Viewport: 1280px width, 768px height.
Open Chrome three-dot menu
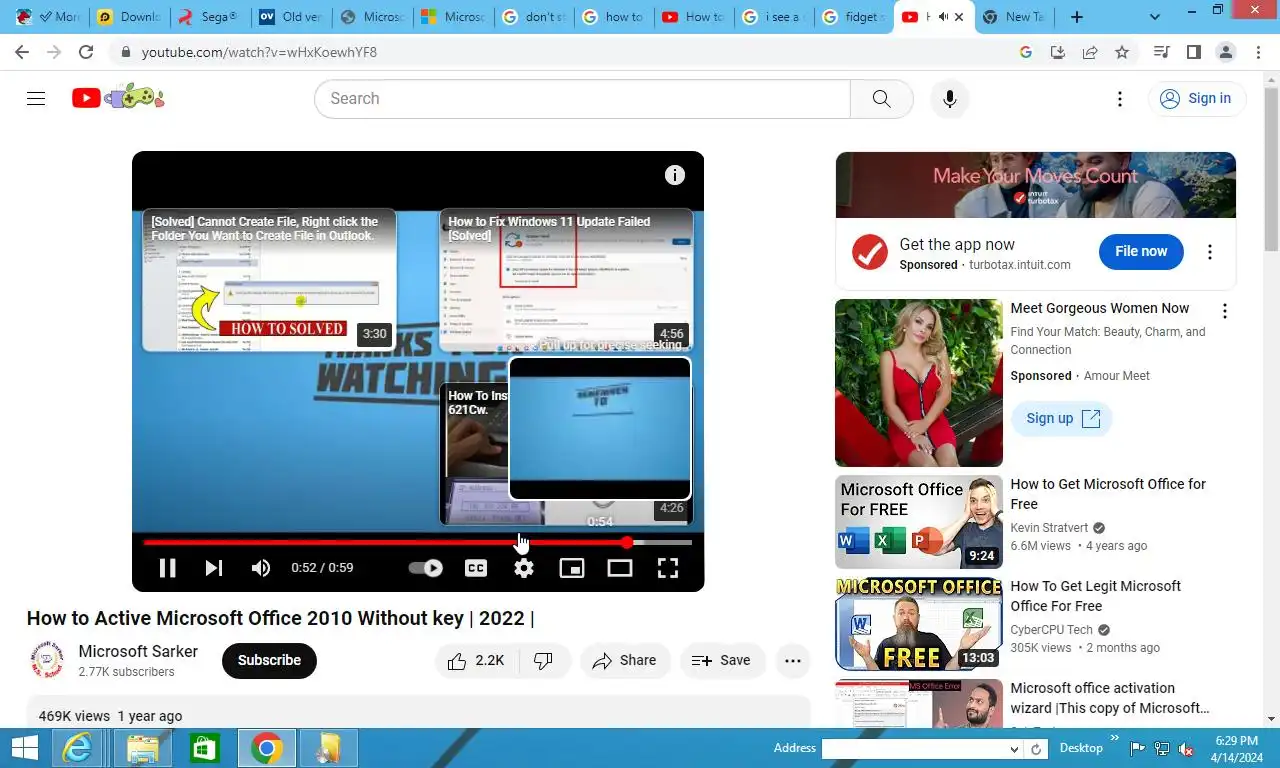point(1258,52)
